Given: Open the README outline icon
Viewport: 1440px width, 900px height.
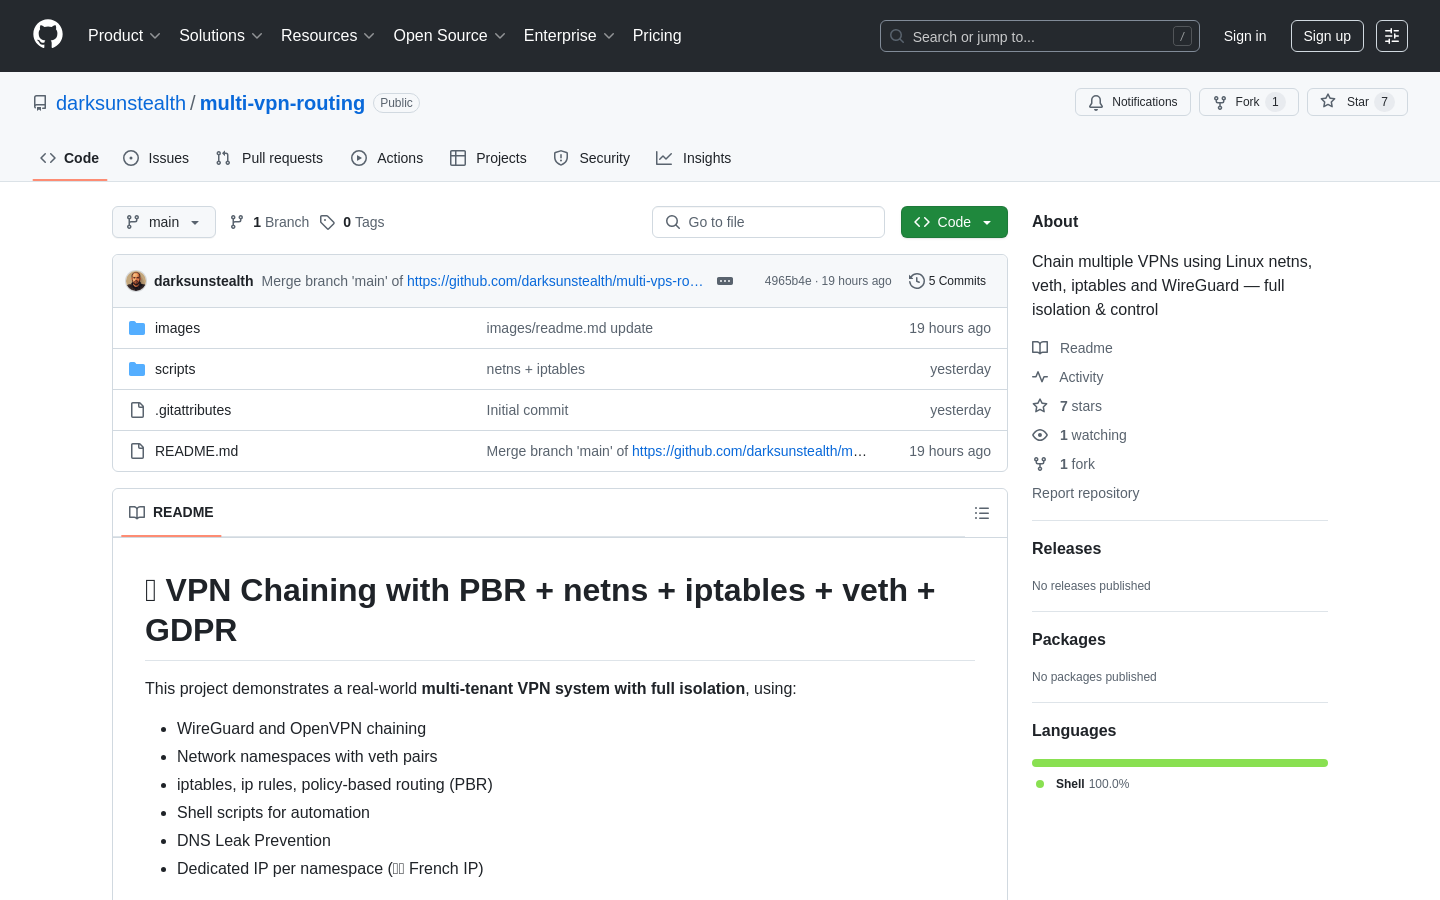Looking at the screenshot, I should [982, 513].
